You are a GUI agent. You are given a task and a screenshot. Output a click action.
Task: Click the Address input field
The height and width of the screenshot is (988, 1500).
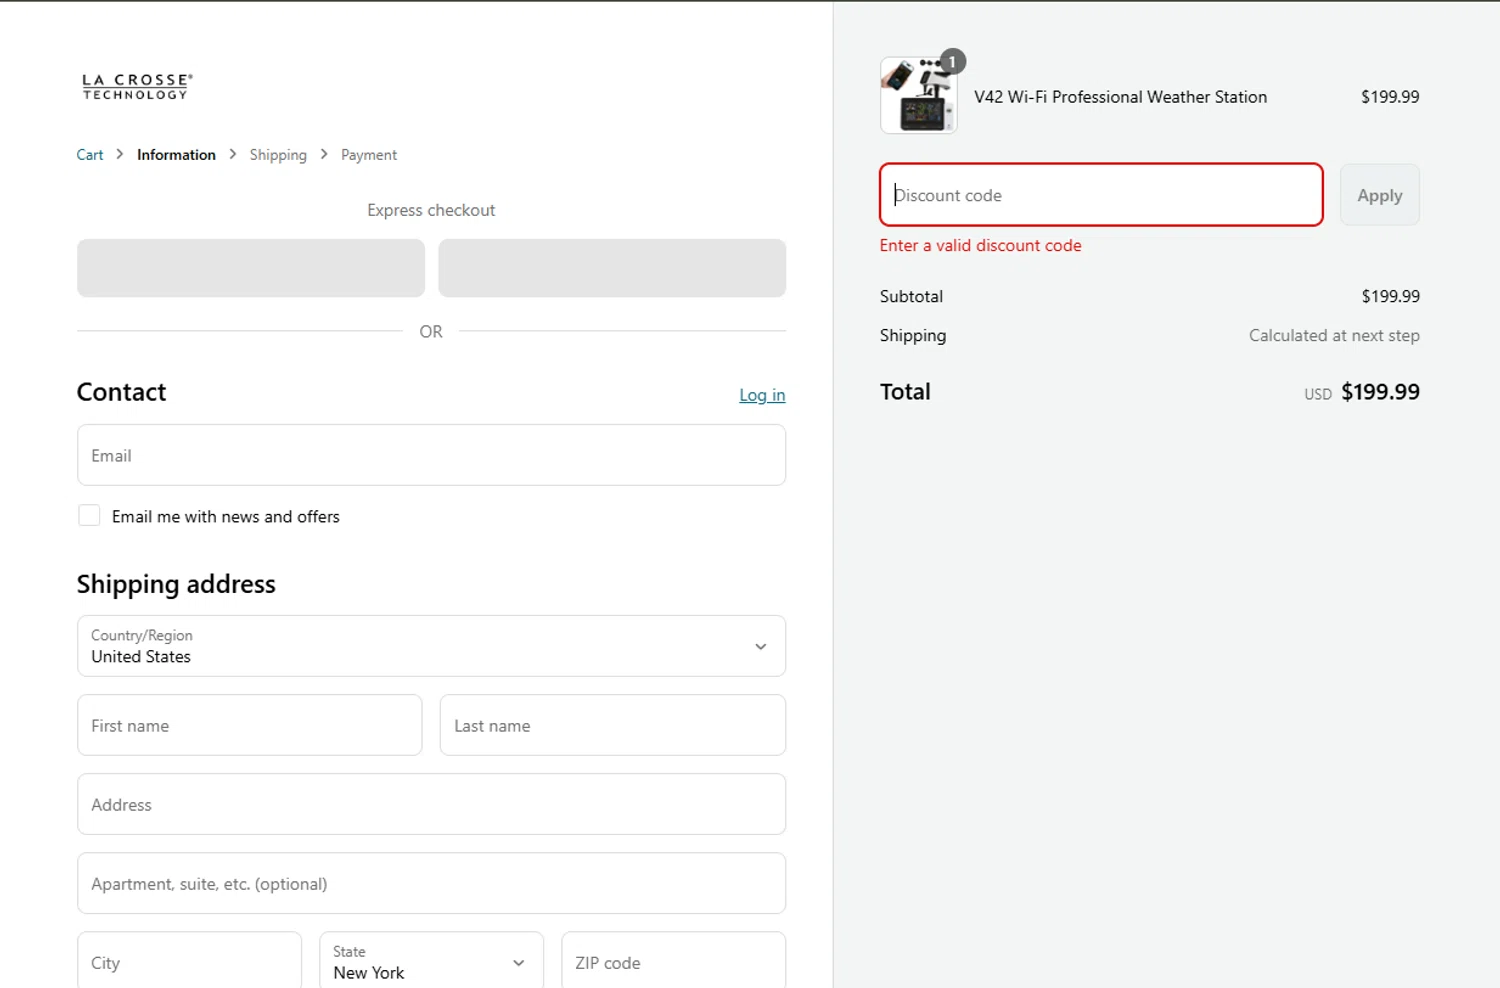click(431, 805)
